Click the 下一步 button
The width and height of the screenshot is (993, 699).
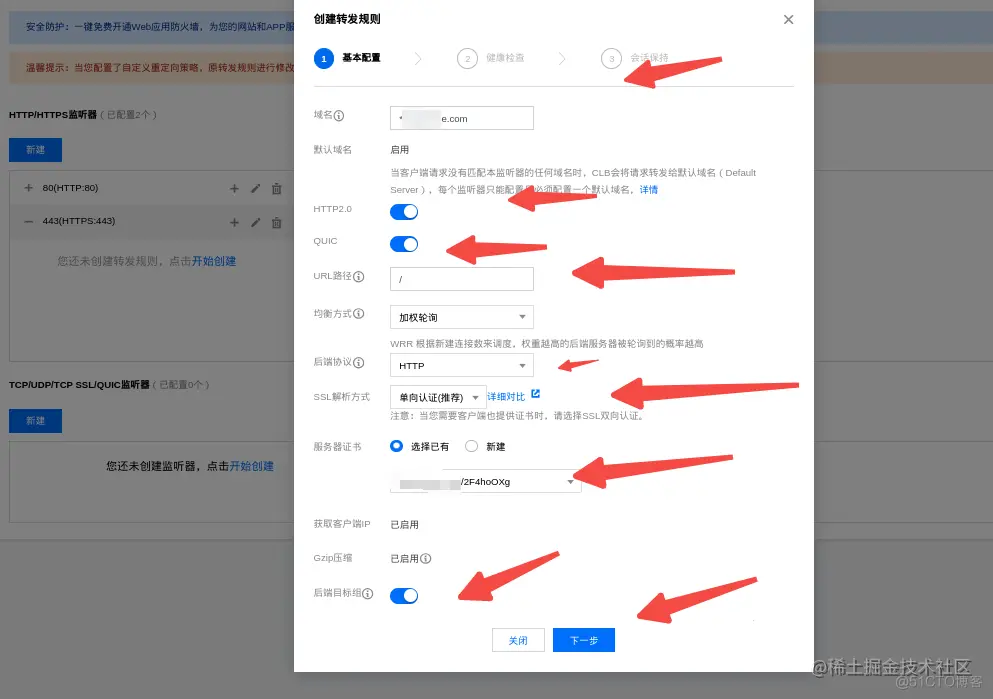[584, 640]
